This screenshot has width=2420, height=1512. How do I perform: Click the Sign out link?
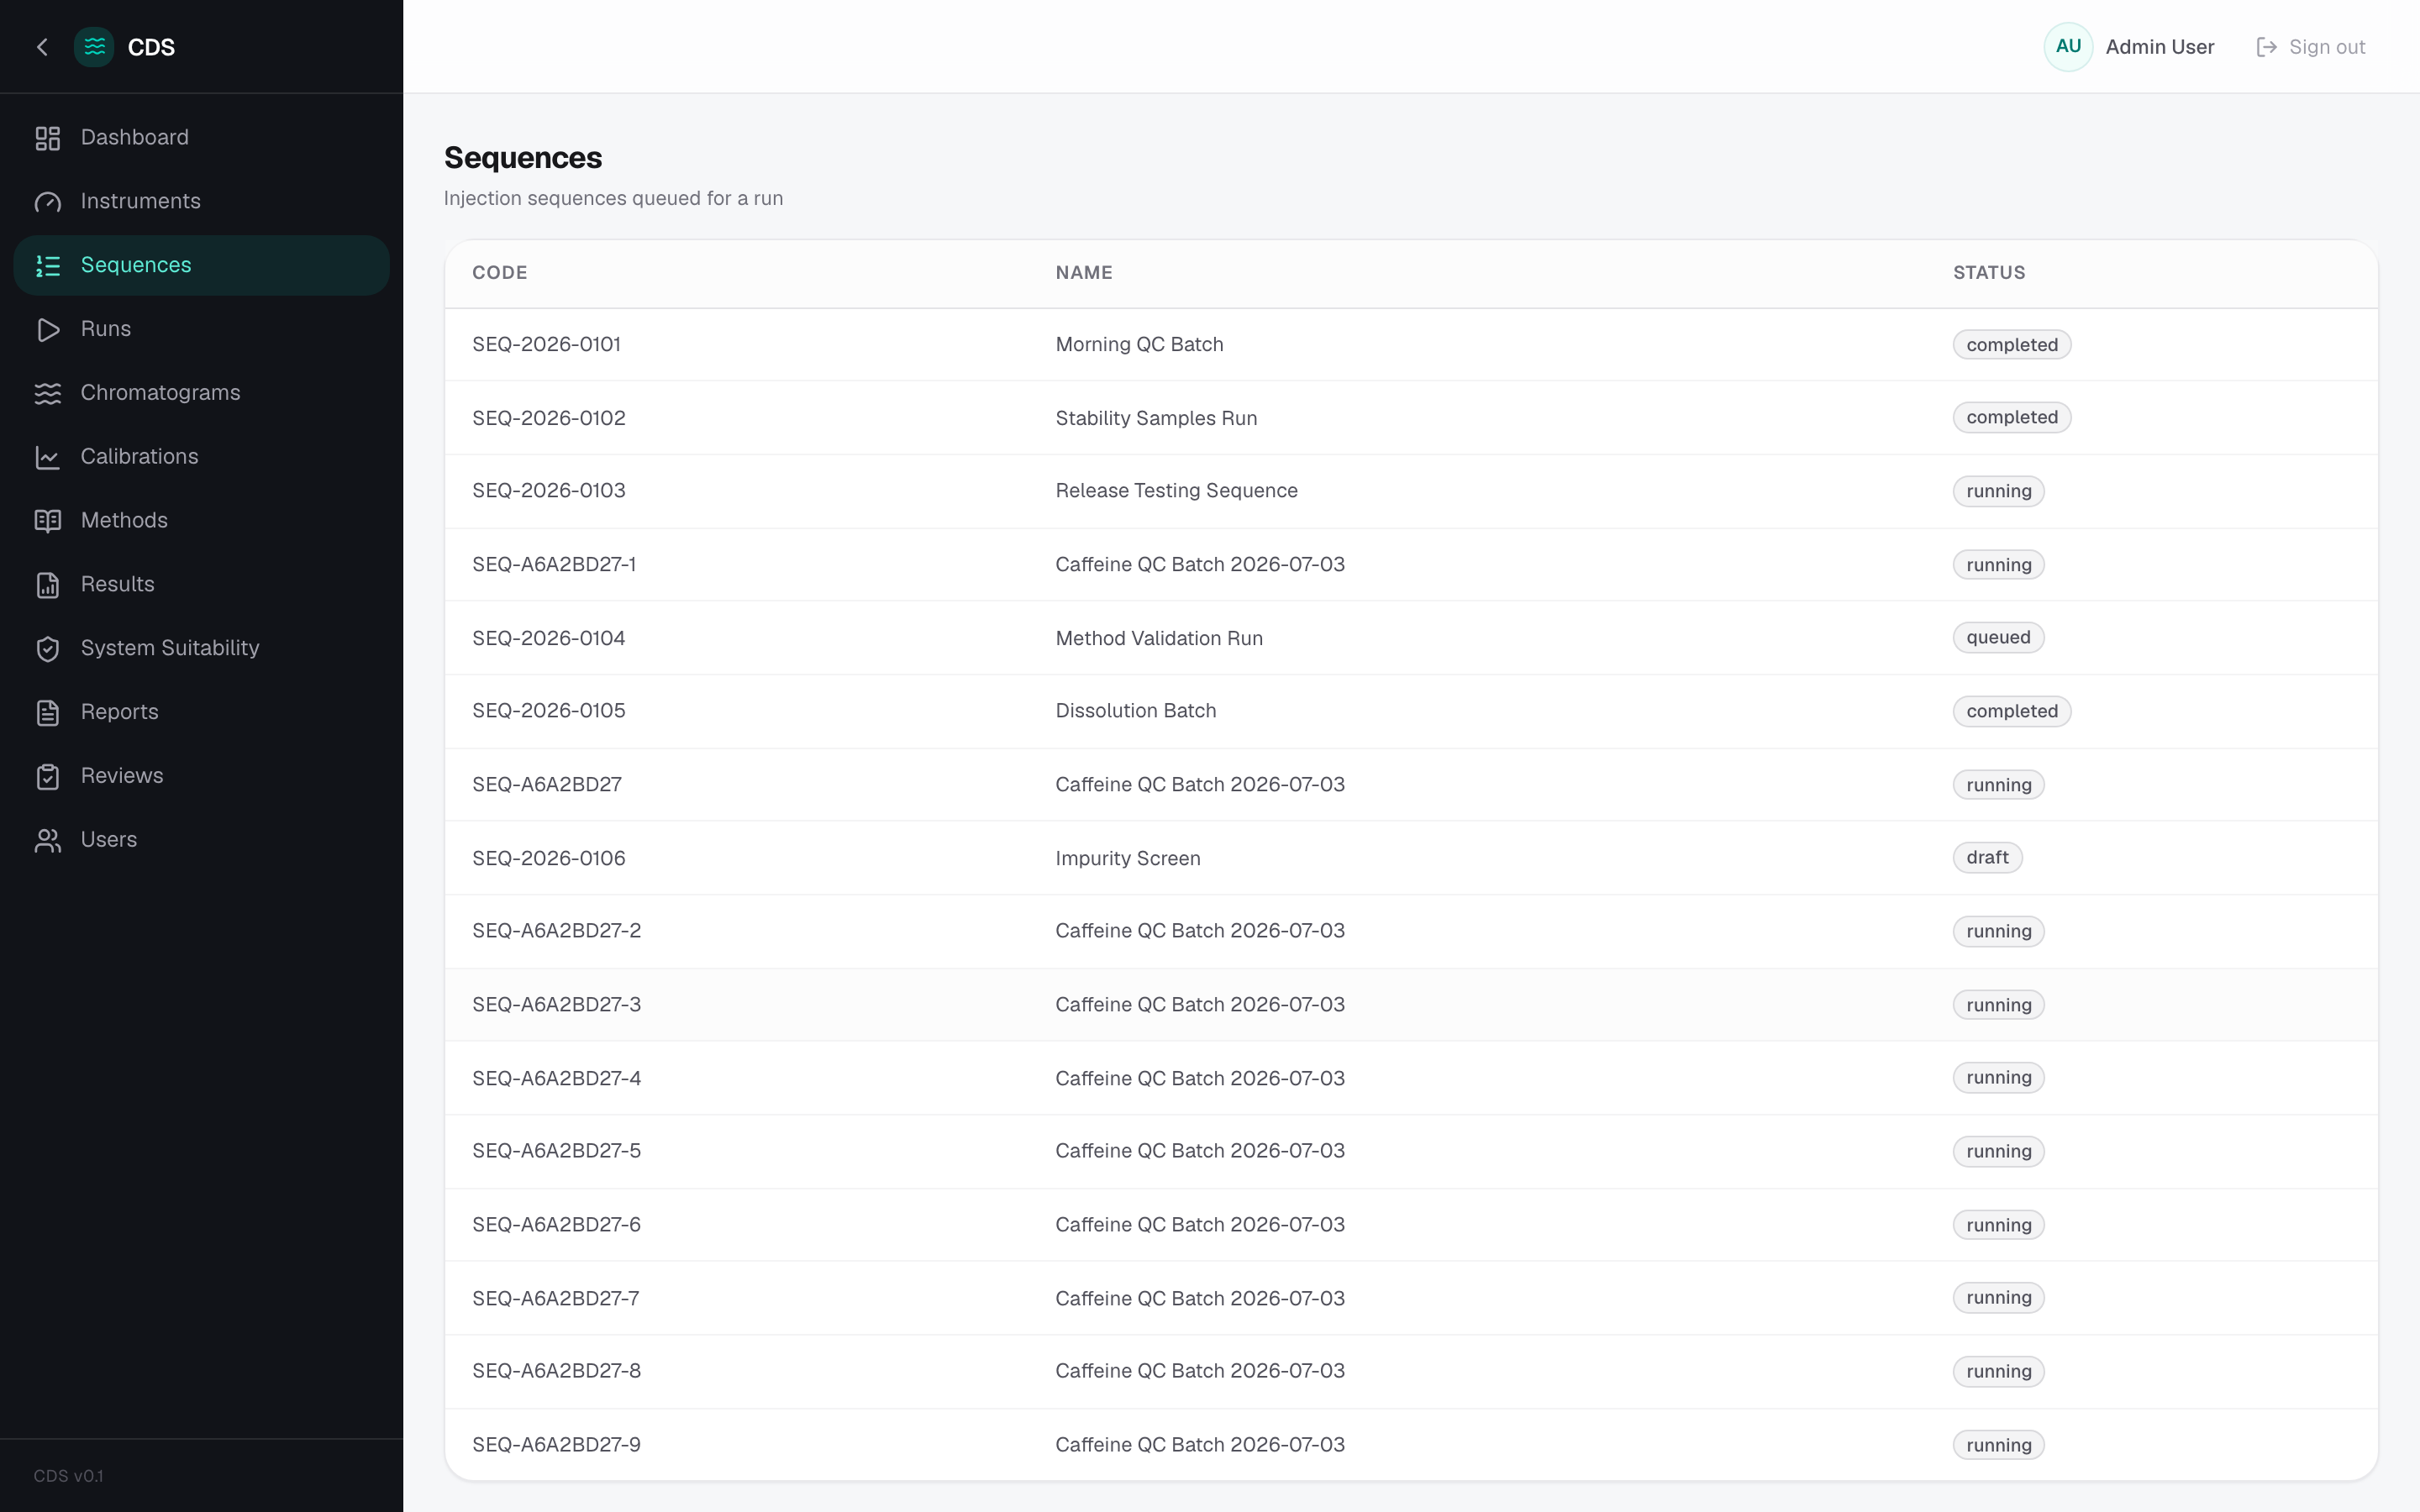point(2311,47)
